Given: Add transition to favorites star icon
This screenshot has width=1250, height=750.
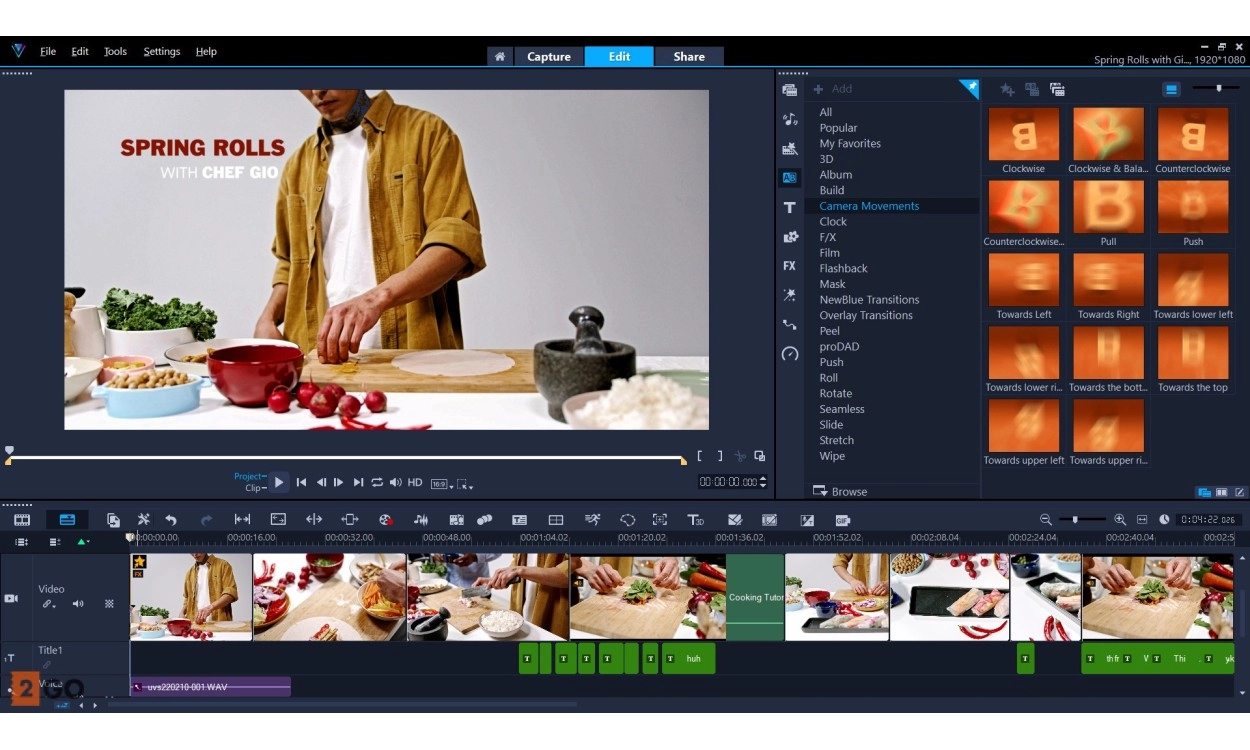Looking at the screenshot, I should coord(1007,90).
